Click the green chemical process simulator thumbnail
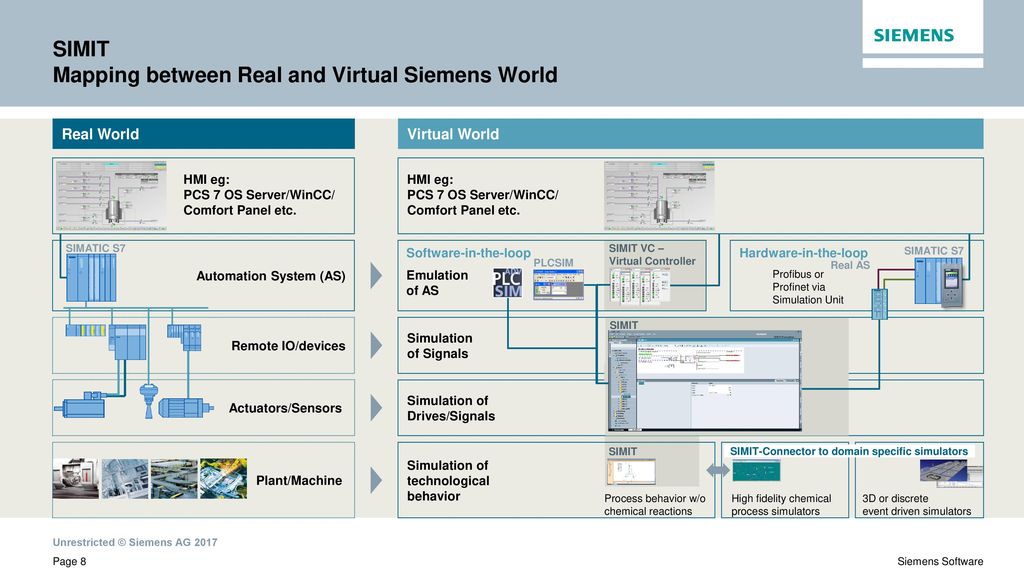Screen dimensions: 1024x576 click(756, 470)
